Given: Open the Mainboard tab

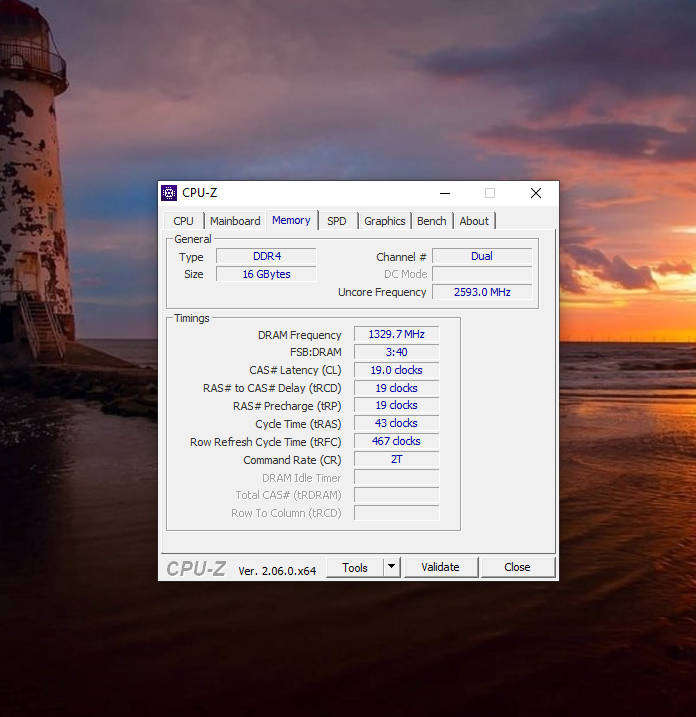Looking at the screenshot, I should (235, 221).
